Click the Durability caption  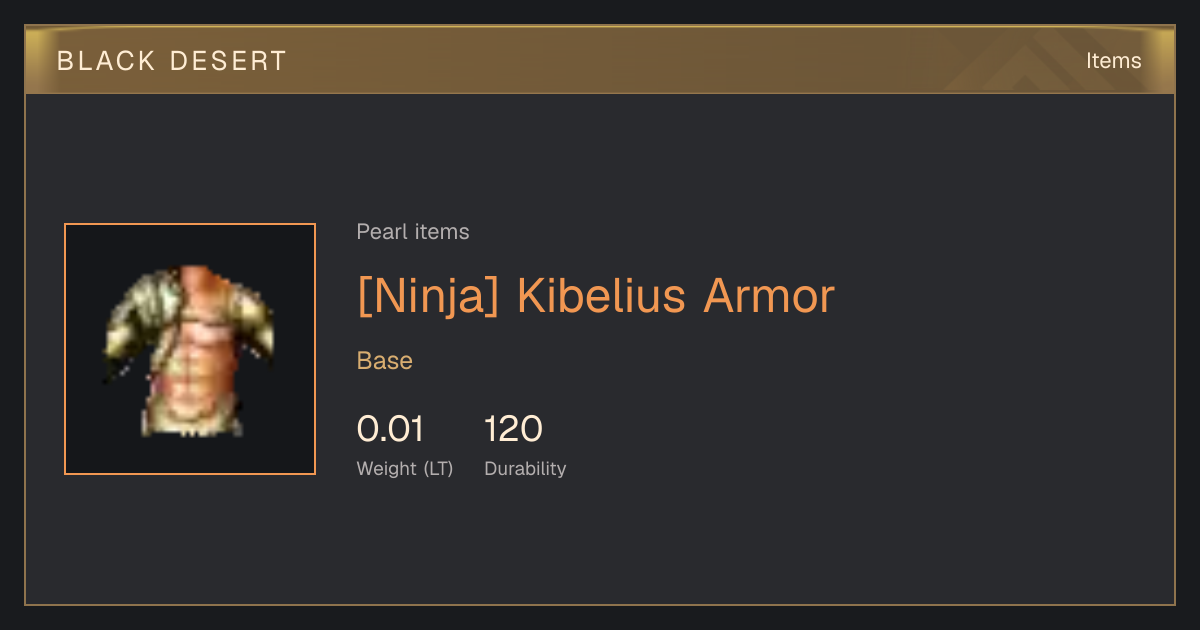coord(525,468)
